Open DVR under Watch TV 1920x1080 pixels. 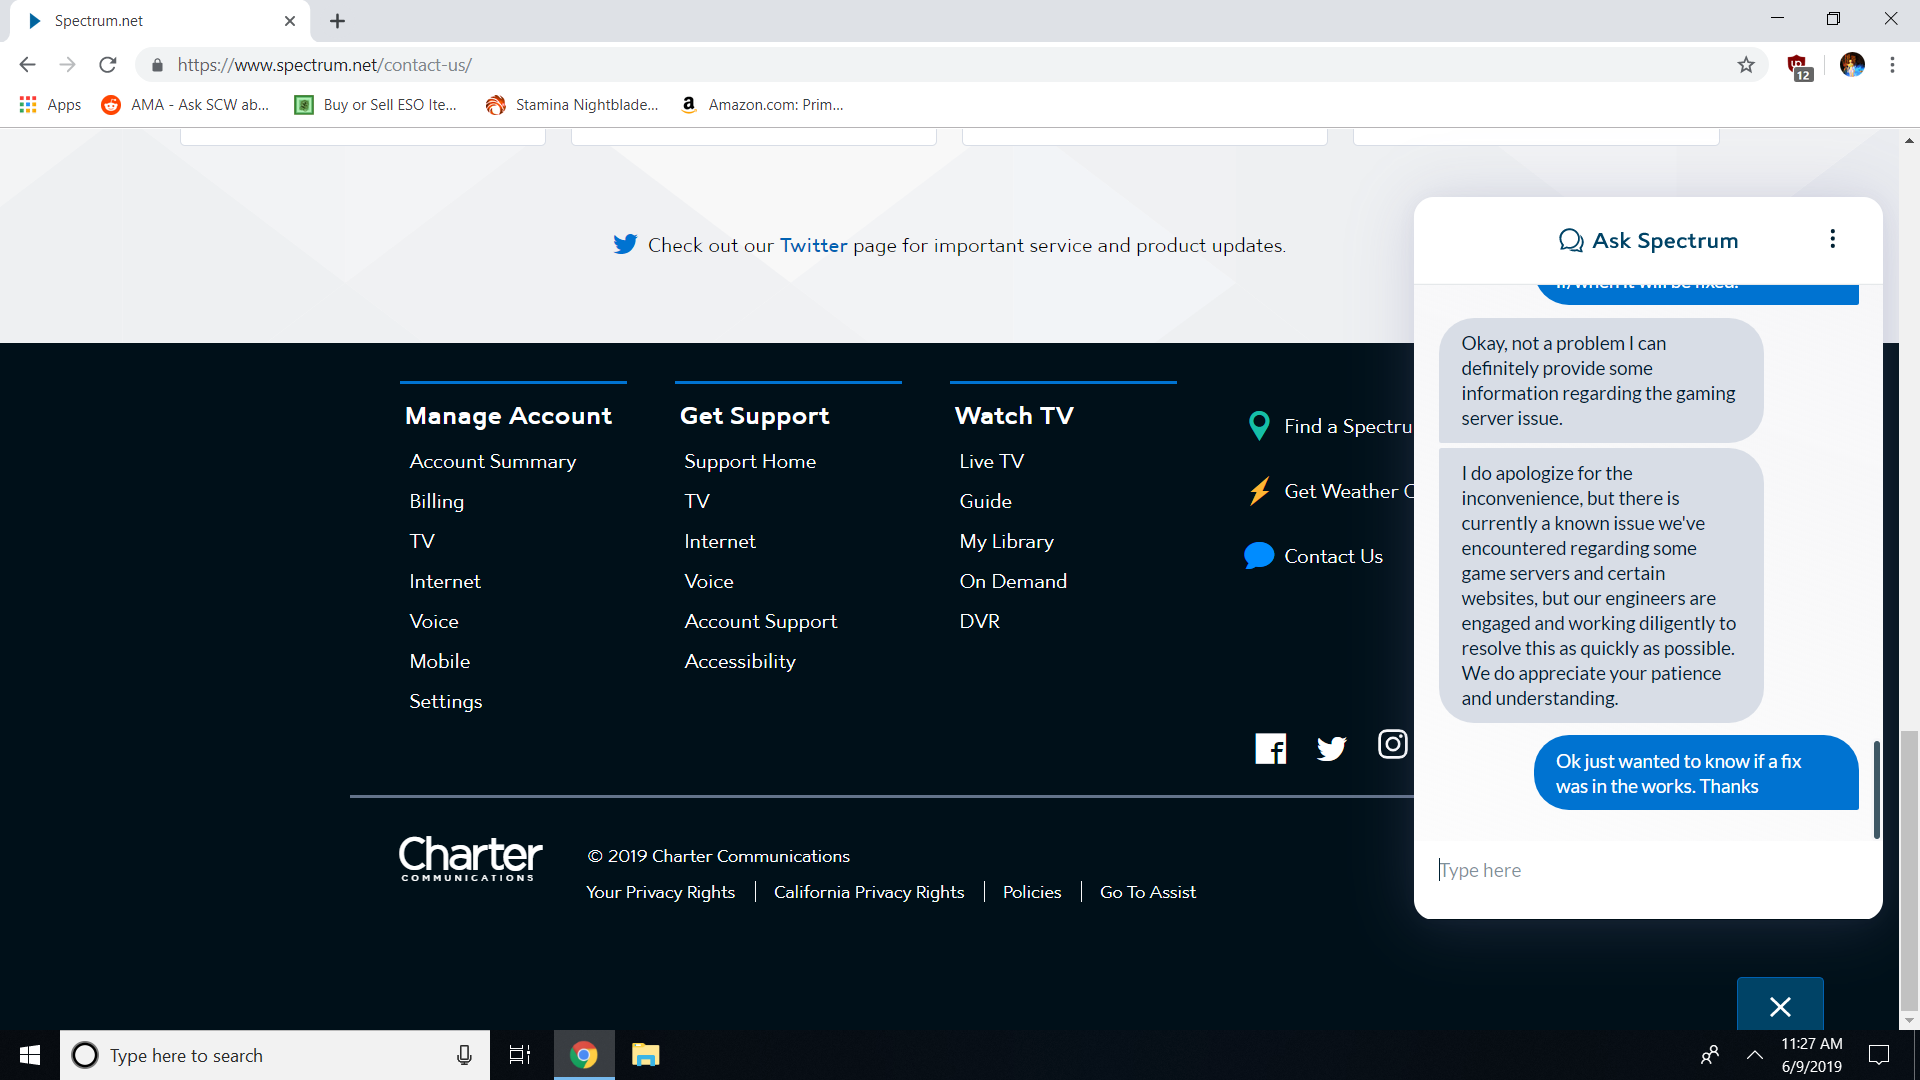pos(979,621)
